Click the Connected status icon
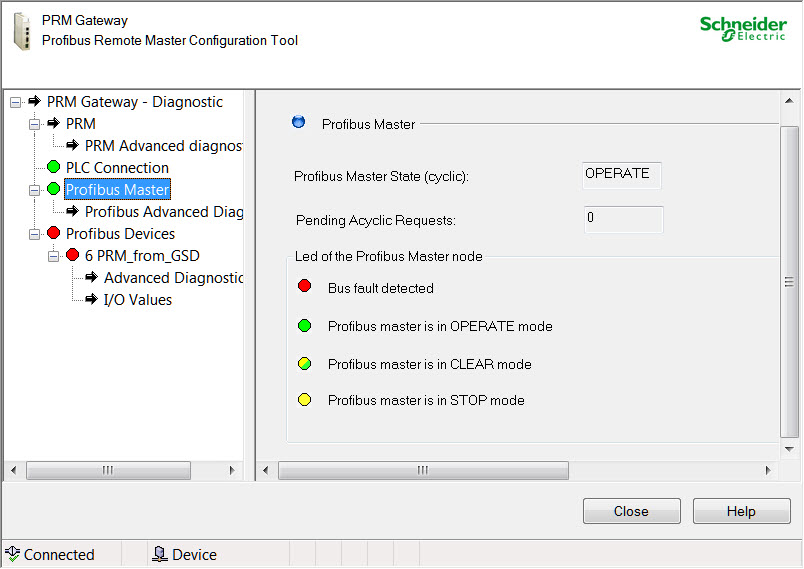 pos(12,554)
